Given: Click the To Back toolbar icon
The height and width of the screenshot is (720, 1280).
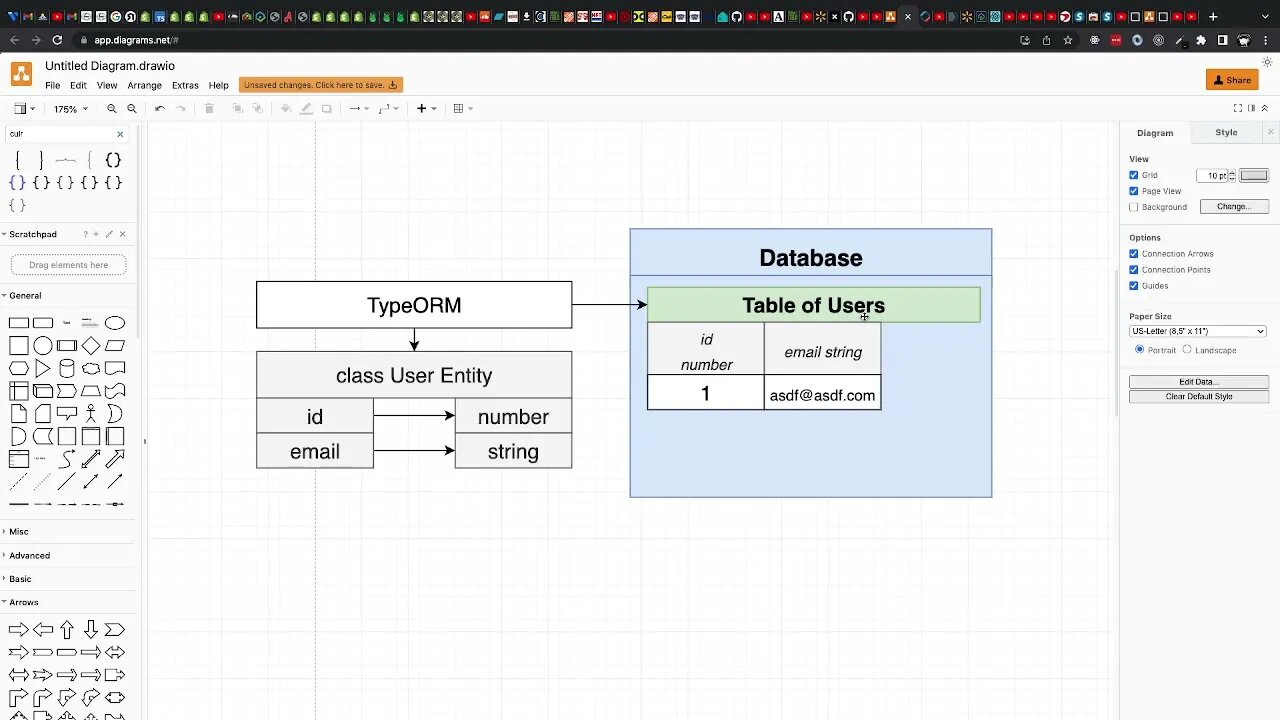Looking at the screenshot, I should [257, 108].
